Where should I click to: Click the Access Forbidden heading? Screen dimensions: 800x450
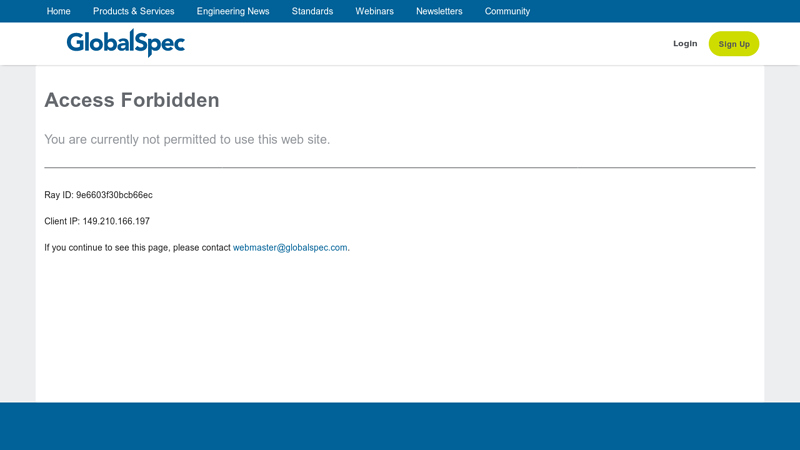[132, 100]
